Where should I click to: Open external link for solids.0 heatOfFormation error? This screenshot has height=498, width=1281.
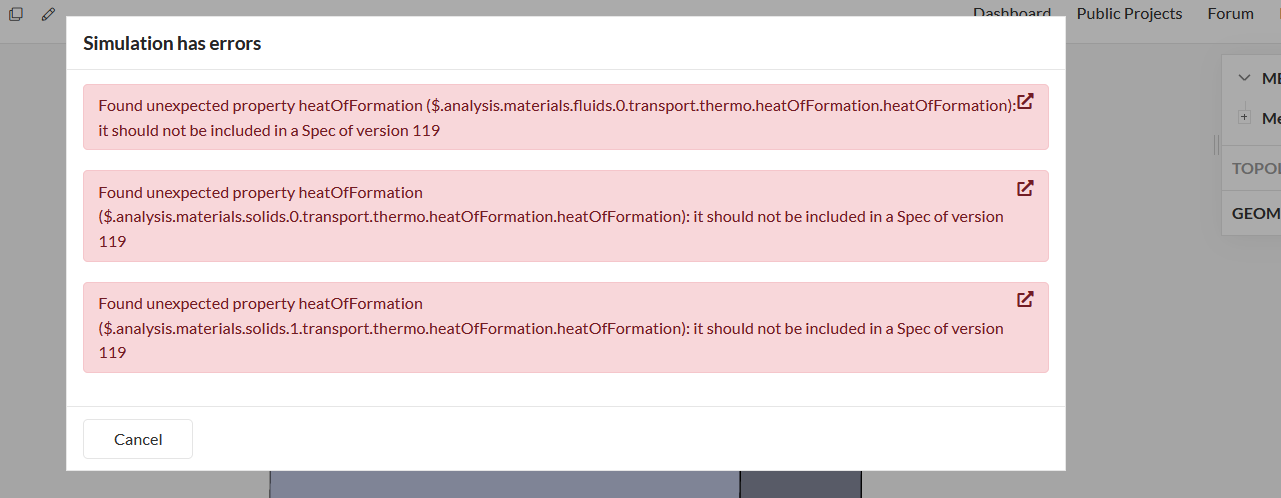(x=1025, y=188)
